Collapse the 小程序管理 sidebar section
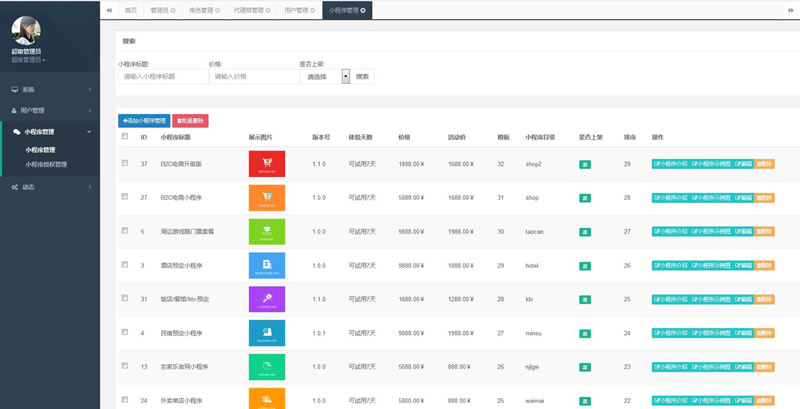This screenshot has width=800, height=409. pos(50,132)
